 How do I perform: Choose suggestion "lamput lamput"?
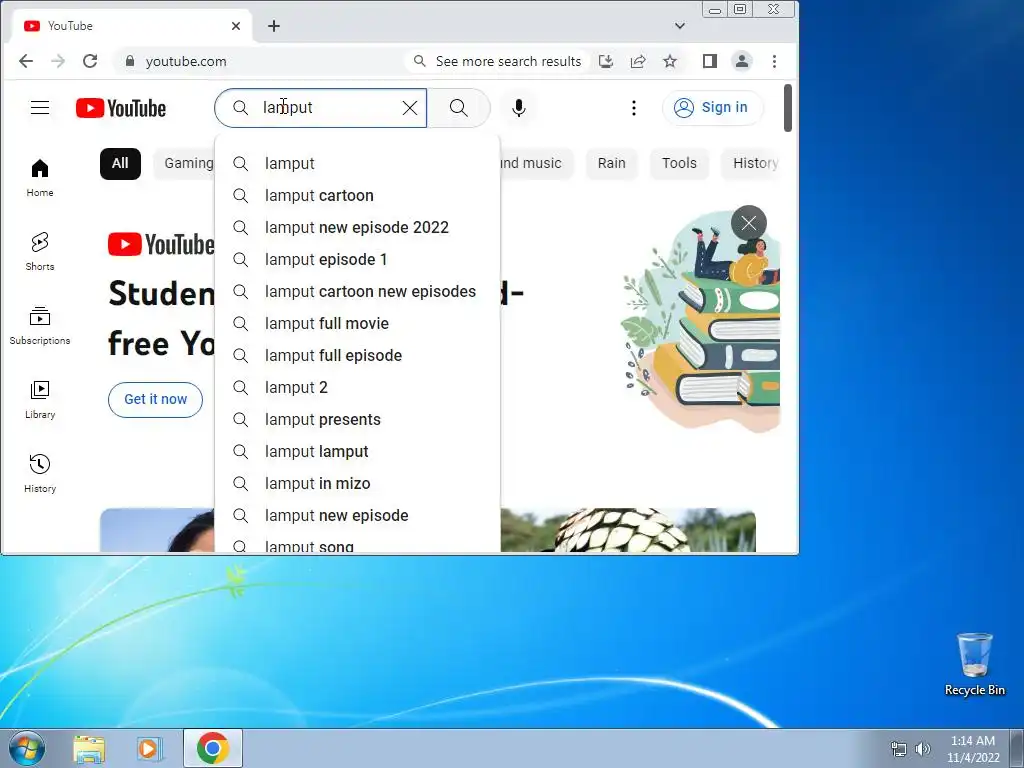[x=357, y=451]
